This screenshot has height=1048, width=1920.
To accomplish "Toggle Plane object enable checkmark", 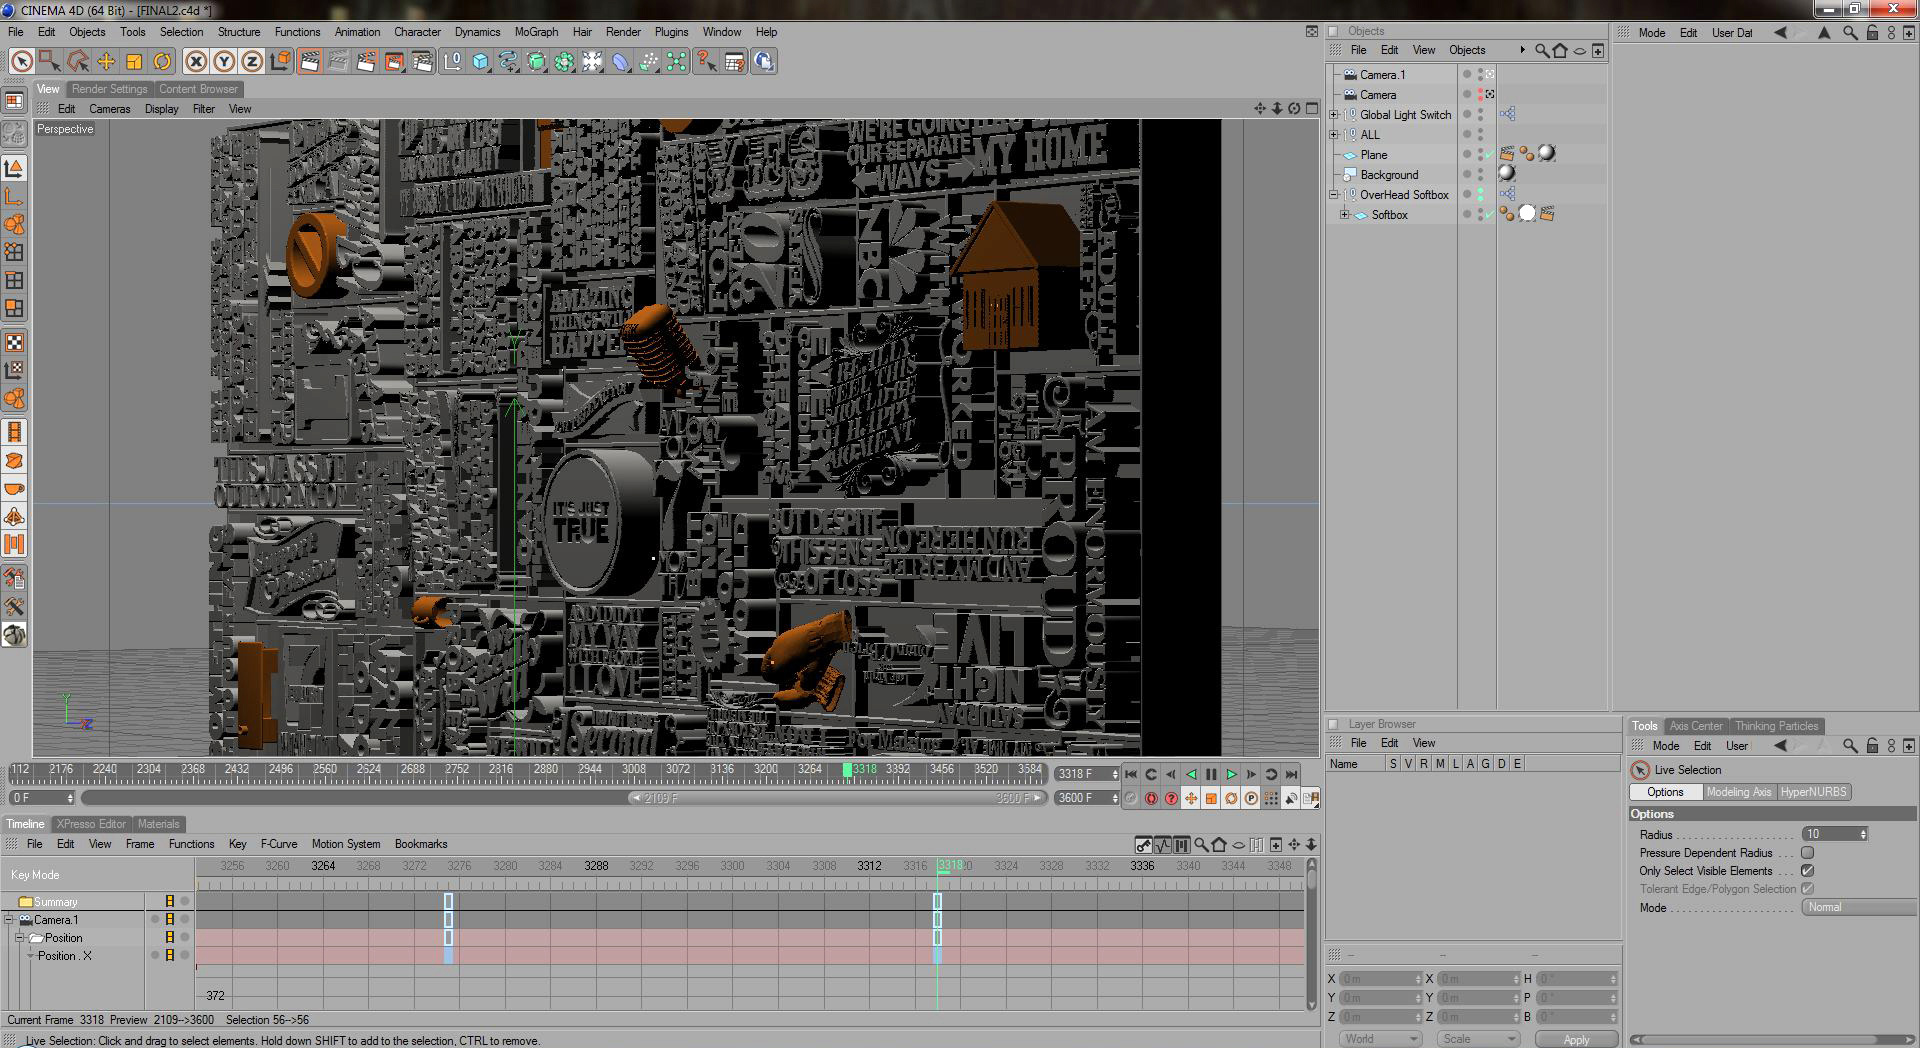I will 1490,155.
